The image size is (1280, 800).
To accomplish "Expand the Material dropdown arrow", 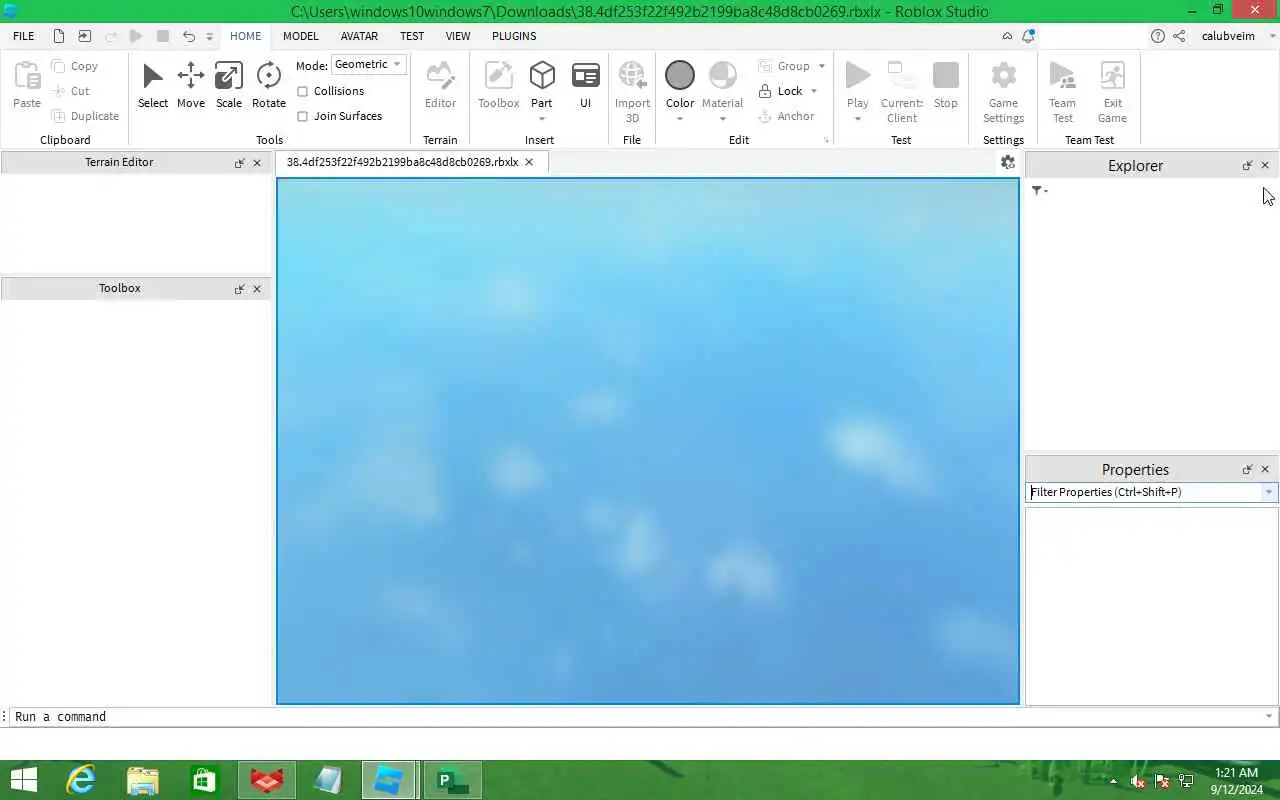I will [x=722, y=119].
